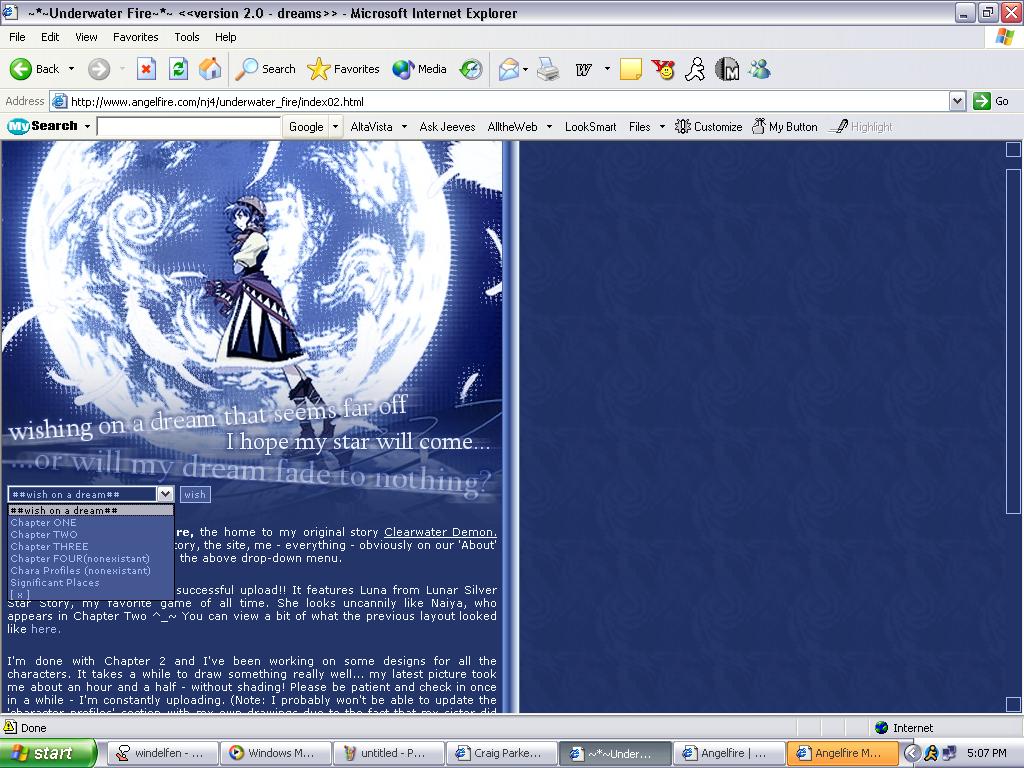Screen dimensions: 1024x768
Task: Switch to Windows Media Player taskbar item
Action: [274, 753]
